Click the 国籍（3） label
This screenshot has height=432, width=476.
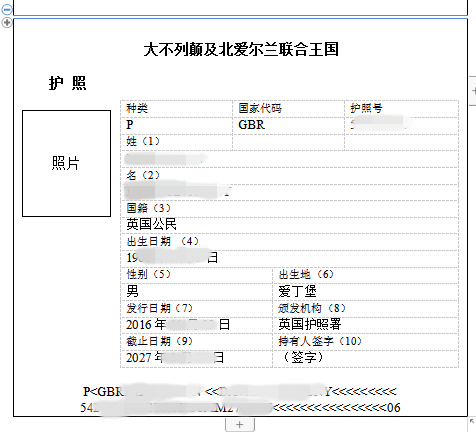[148, 208]
